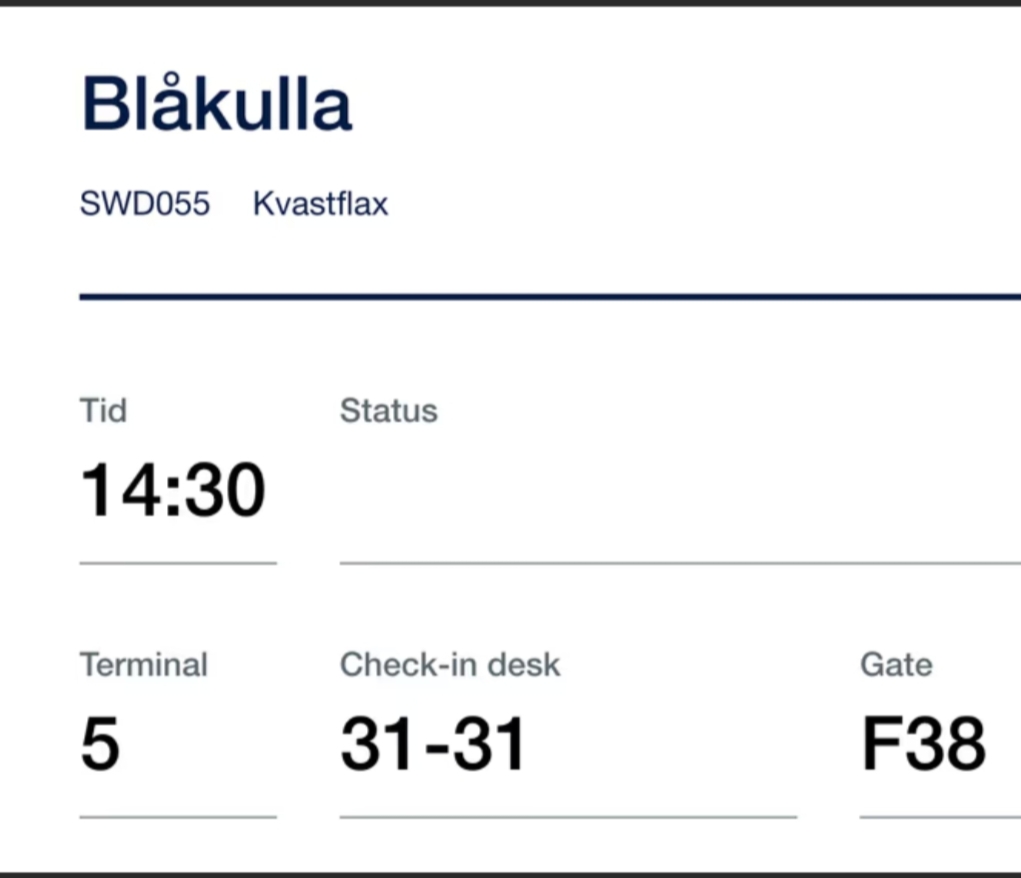The height and width of the screenshot is (878, 1021).
Task: Click the Gate label
Action: [896, 665]
